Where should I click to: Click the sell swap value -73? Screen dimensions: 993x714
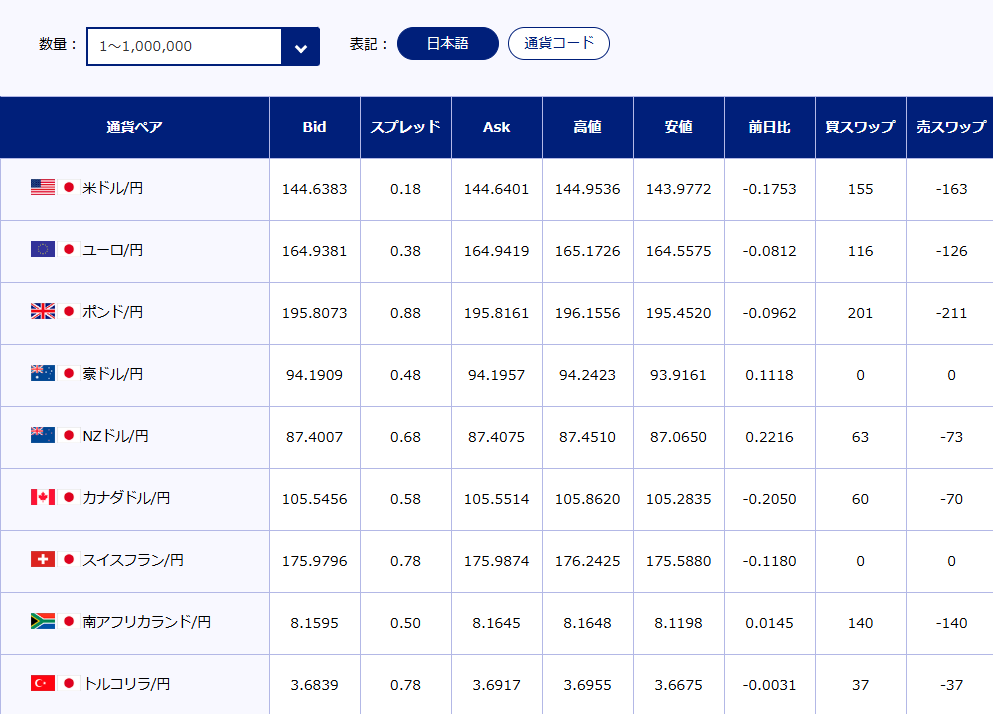(x=951, y=438)
